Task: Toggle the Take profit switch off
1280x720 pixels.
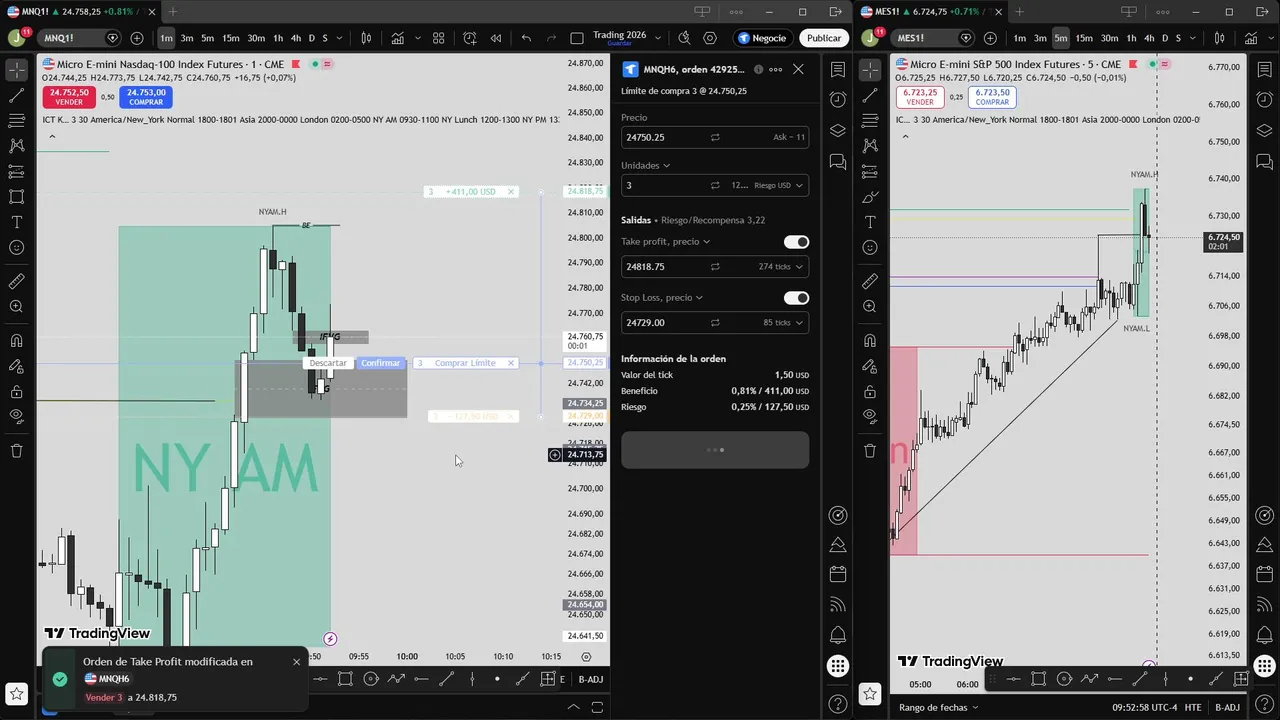Action: click(796, 242)
